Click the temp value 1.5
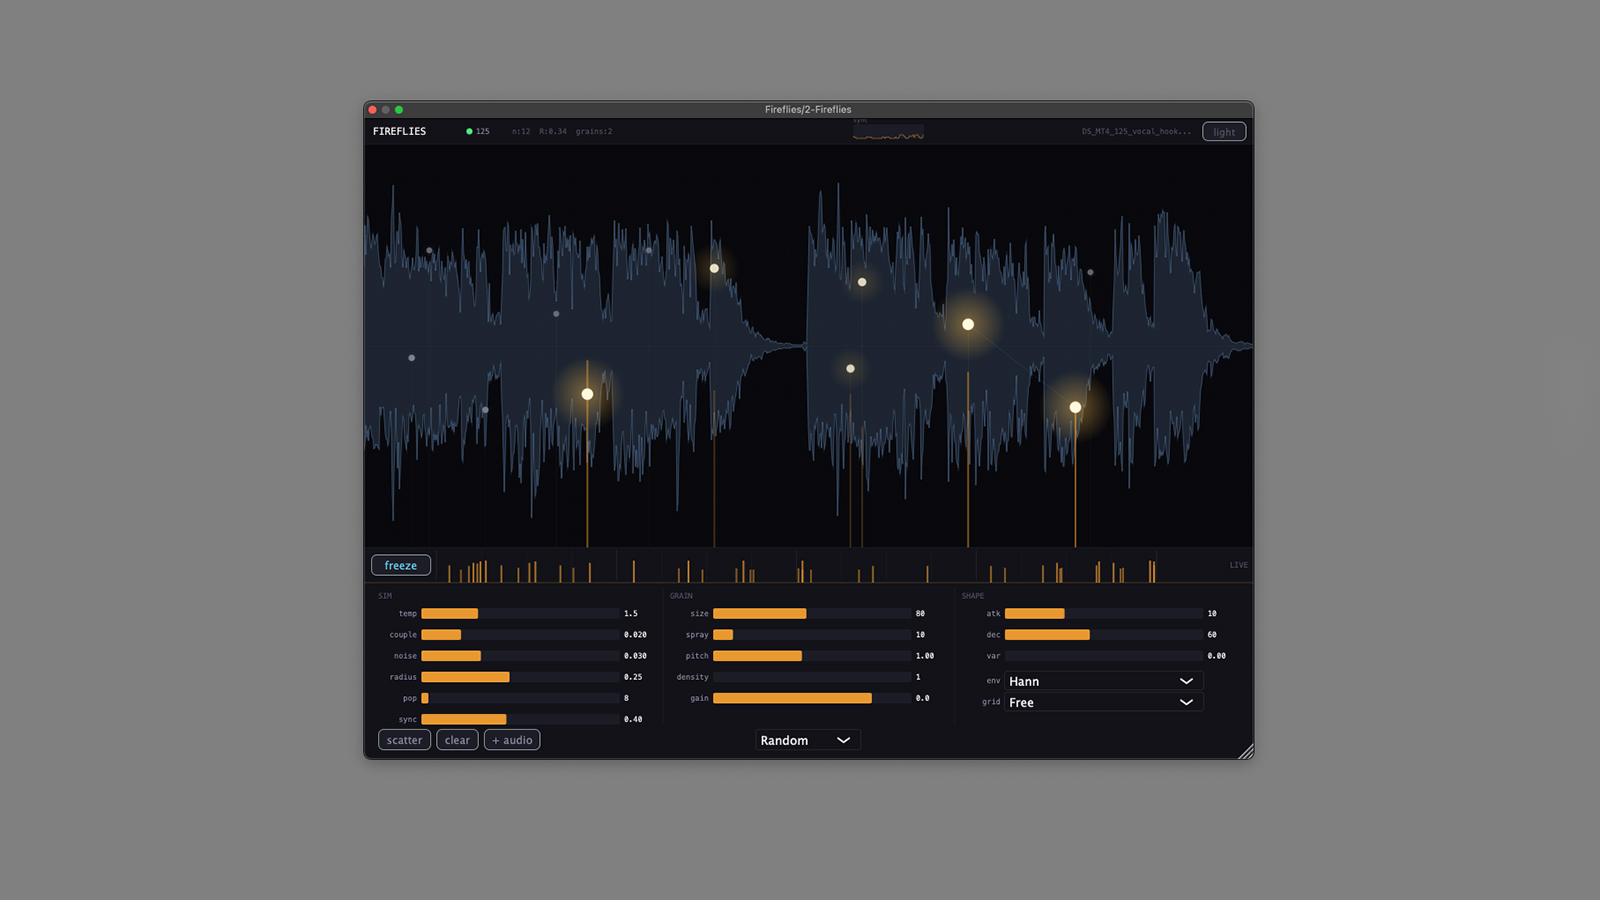Viewport: 1600px width, 900px height. coord(631,614)
